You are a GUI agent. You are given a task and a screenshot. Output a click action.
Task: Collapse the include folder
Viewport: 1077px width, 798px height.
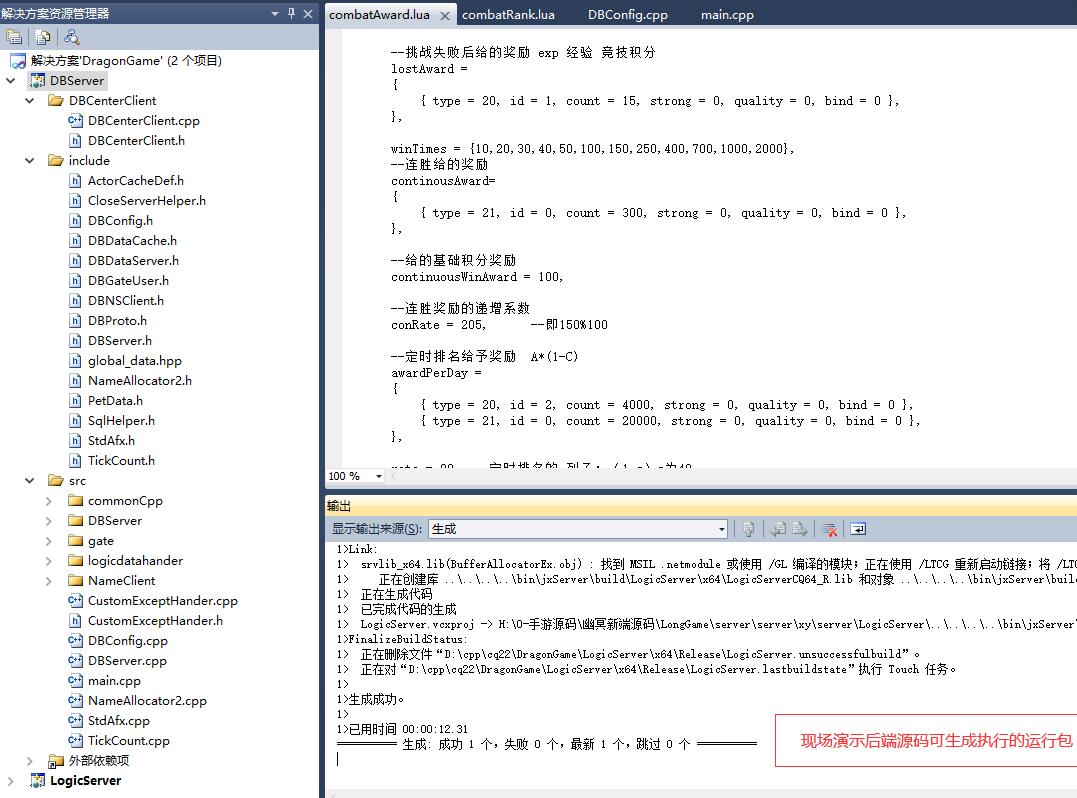point(30,160)
